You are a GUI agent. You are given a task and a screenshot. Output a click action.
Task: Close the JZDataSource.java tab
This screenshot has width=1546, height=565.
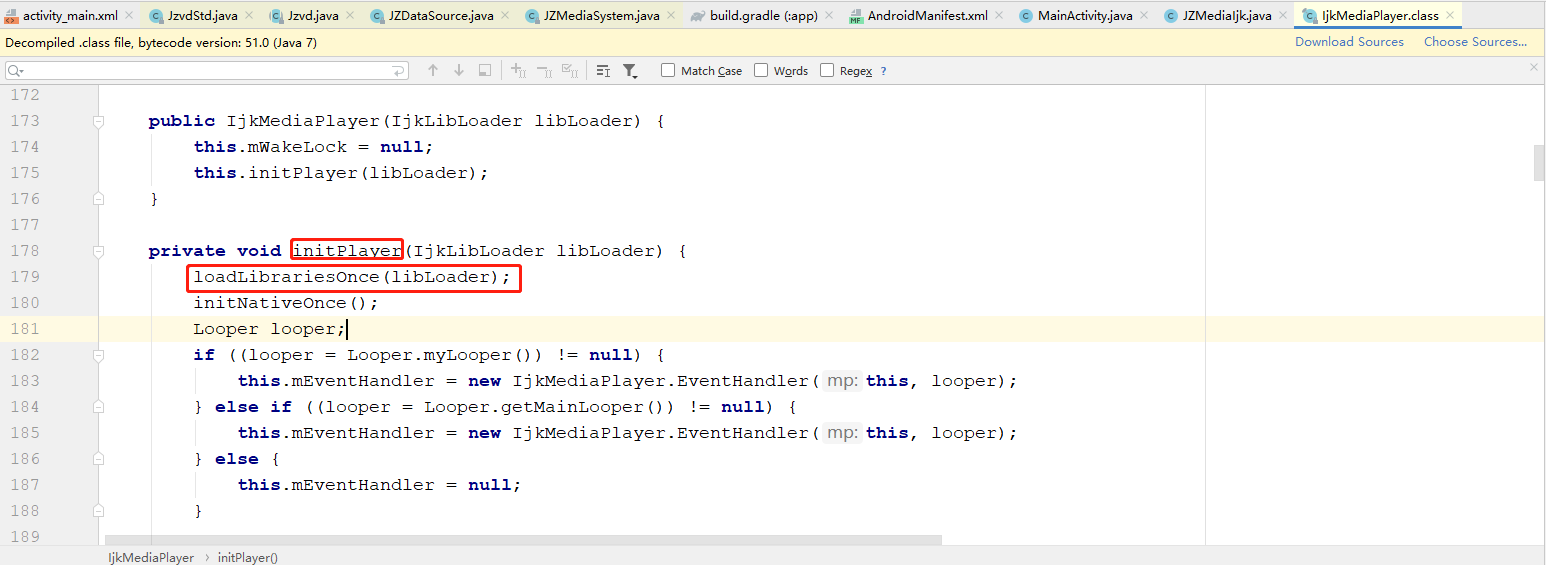[x=505, y=16]
